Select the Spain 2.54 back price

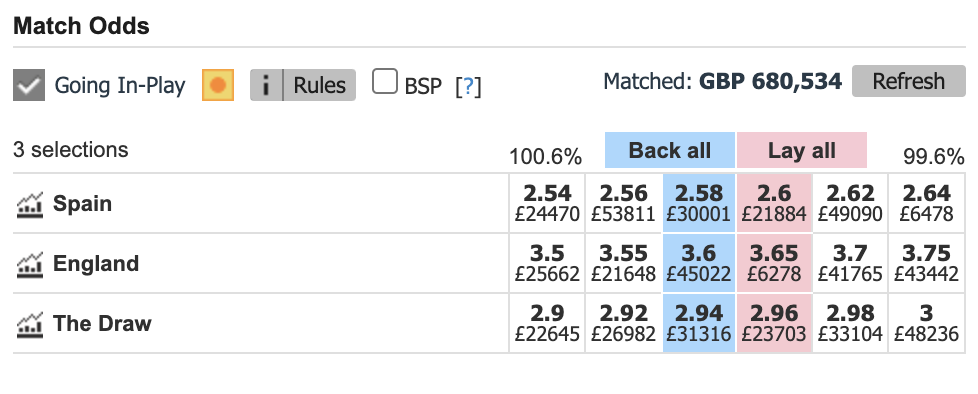tap(547, 203)
